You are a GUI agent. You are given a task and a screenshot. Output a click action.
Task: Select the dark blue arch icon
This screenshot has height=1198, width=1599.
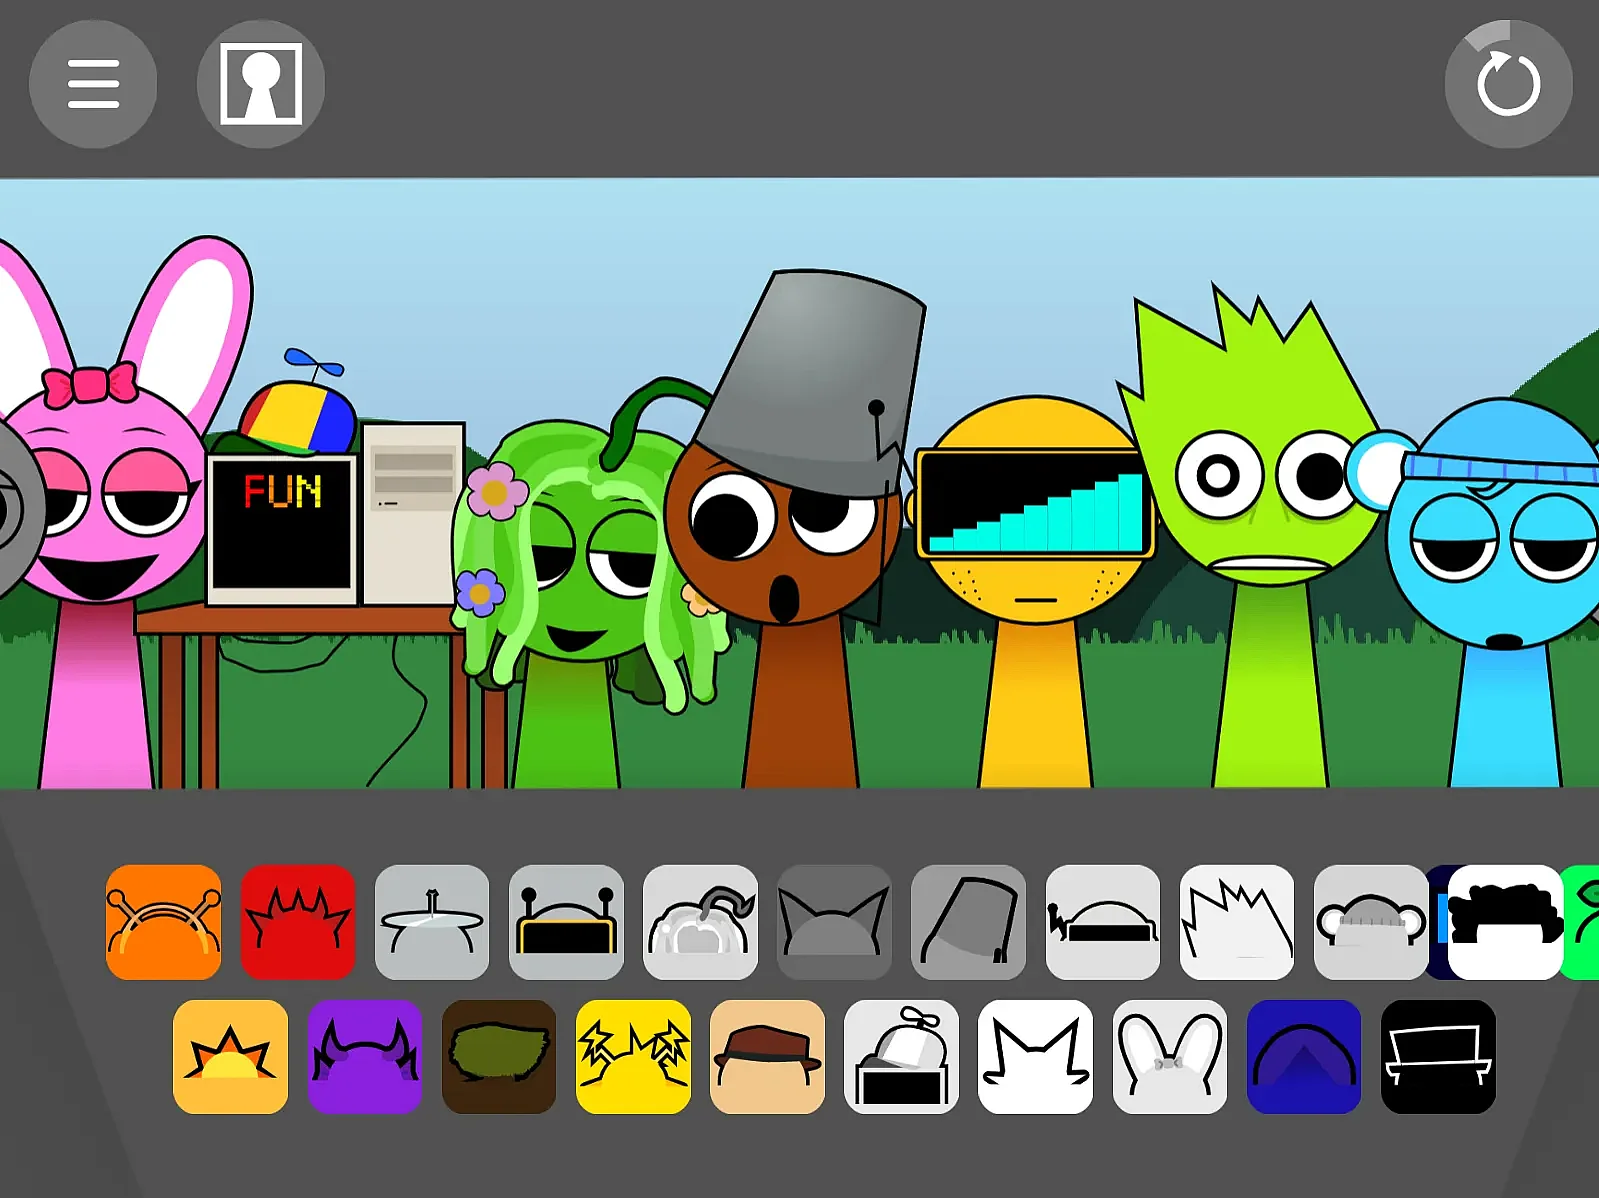1304,1057
